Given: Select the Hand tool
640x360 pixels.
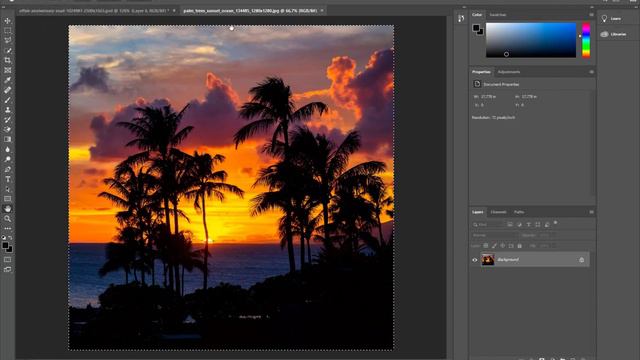Looking at the screenshot, I should click(x=8, y=209).
